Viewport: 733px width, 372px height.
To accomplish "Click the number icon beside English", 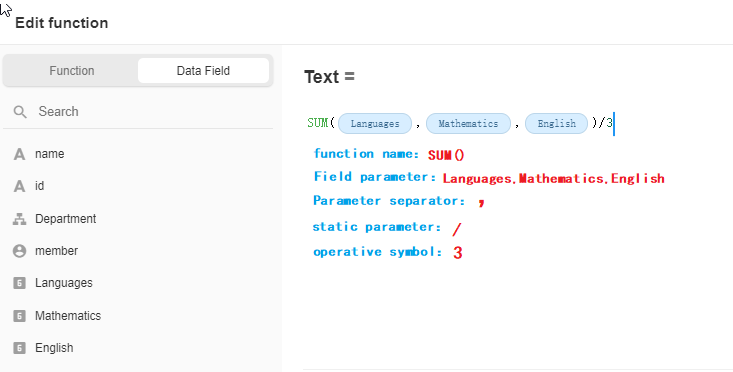I will [19, 348].
